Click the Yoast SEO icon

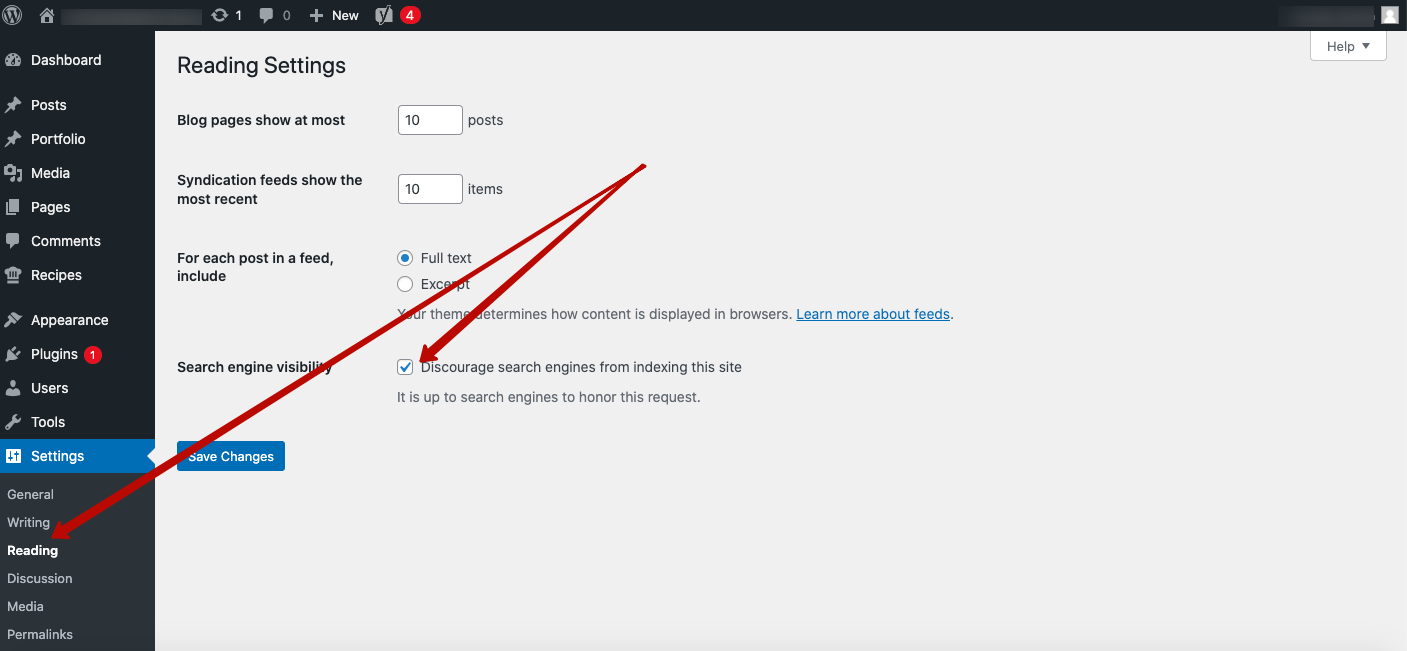coord(384,15)
